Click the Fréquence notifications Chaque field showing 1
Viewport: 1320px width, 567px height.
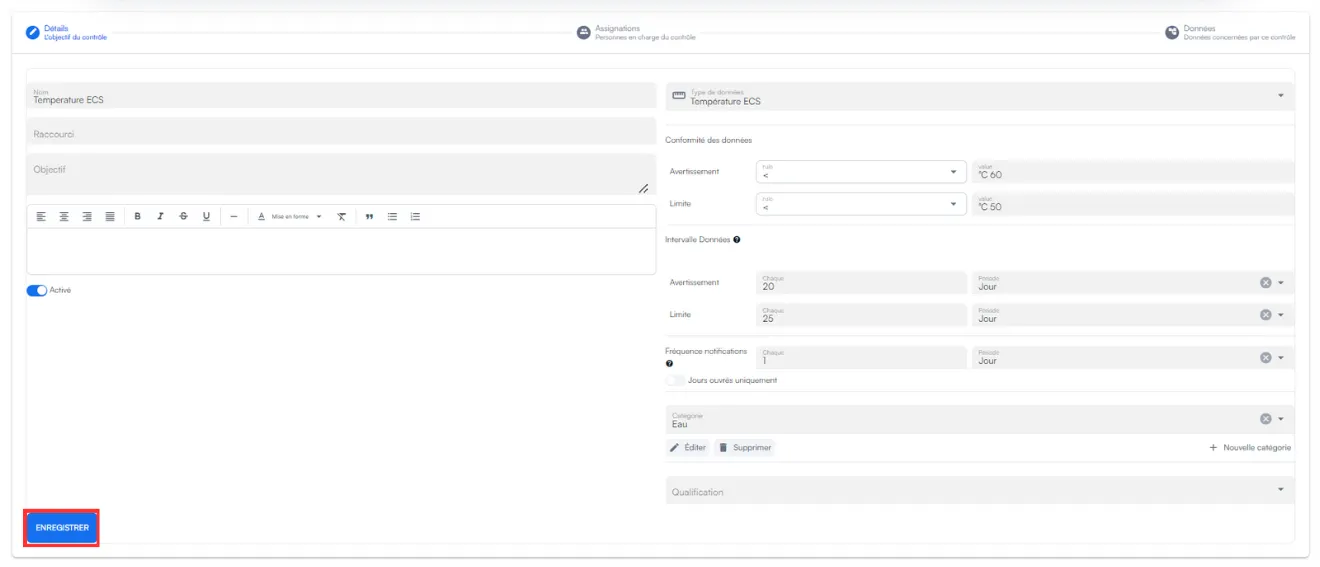(x=861, y=357)
